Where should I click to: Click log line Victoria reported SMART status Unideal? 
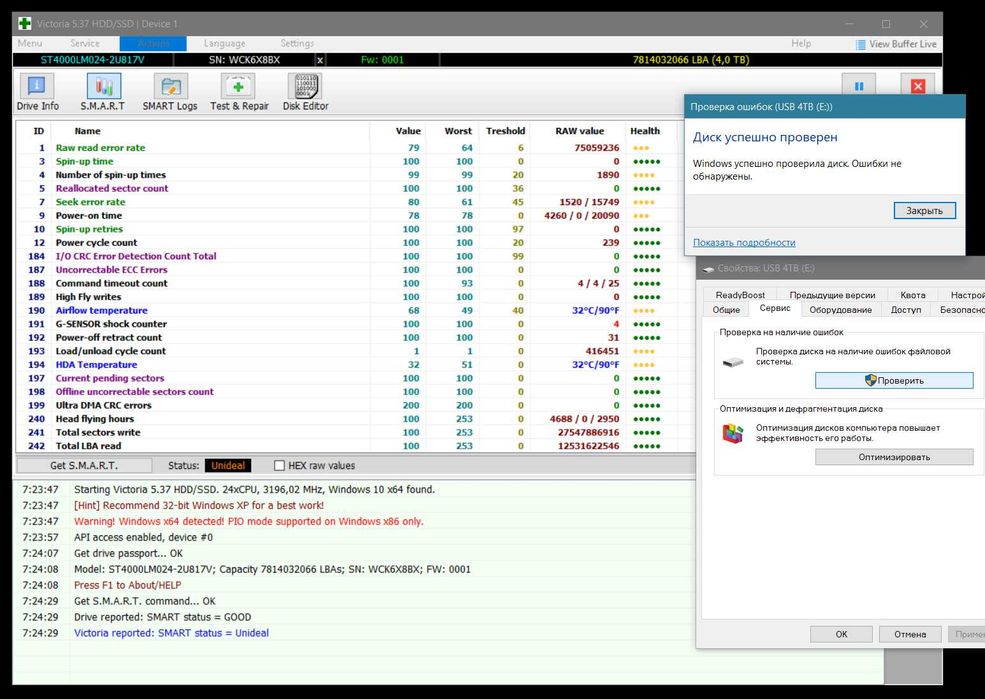click(171, 633)
